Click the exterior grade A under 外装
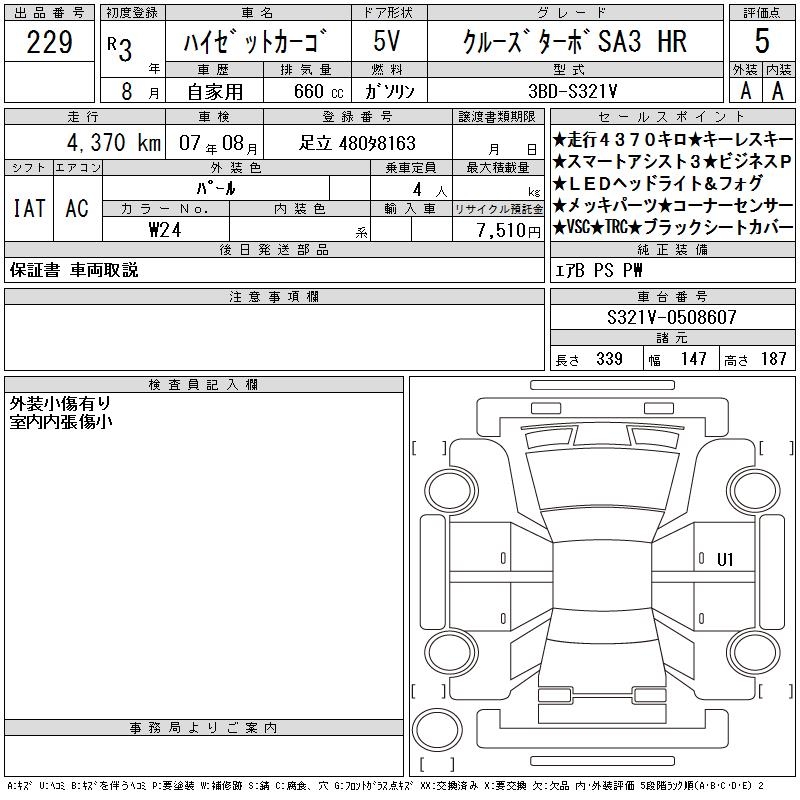Viewport: 800px width, 800px height. pos(746,91)
